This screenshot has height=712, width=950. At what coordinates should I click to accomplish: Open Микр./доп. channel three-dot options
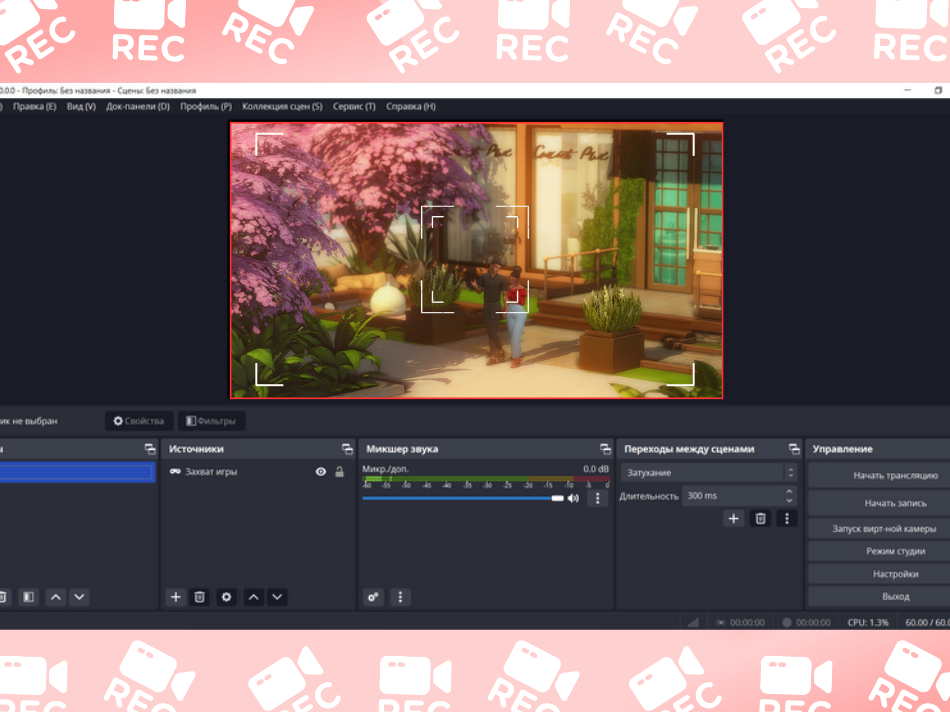597,498
